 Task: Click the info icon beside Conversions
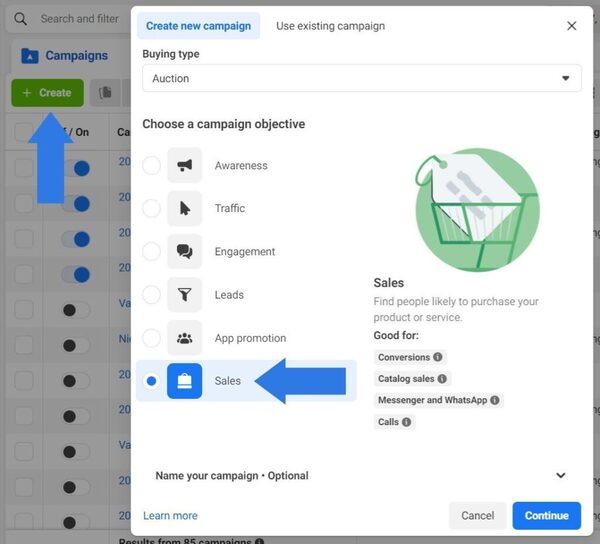point(438,357)
